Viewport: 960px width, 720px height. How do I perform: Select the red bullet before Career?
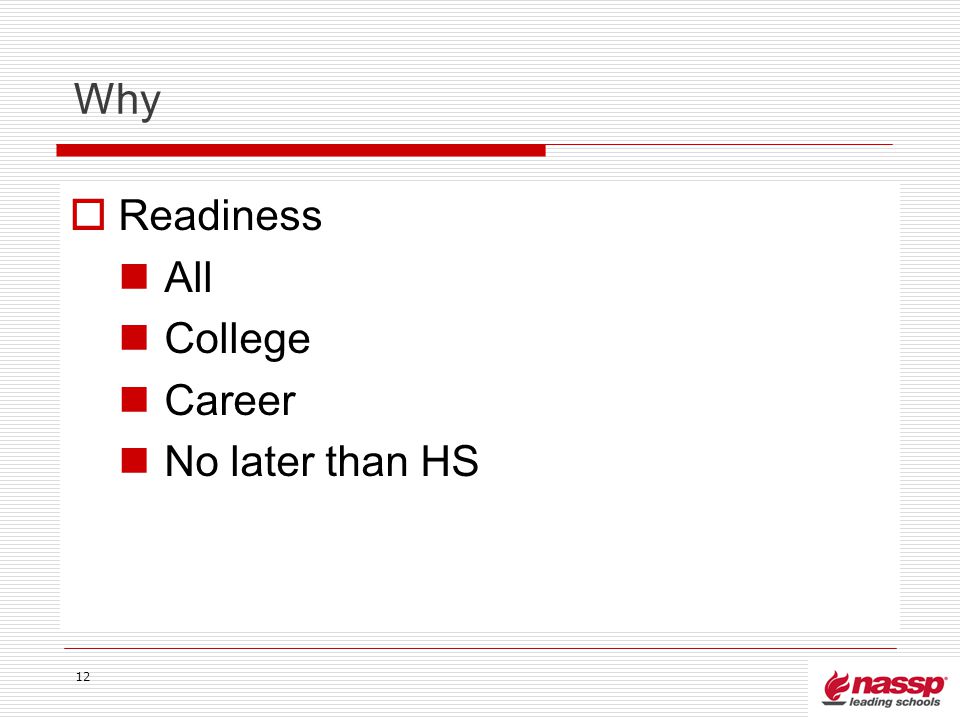coord(134,399)
